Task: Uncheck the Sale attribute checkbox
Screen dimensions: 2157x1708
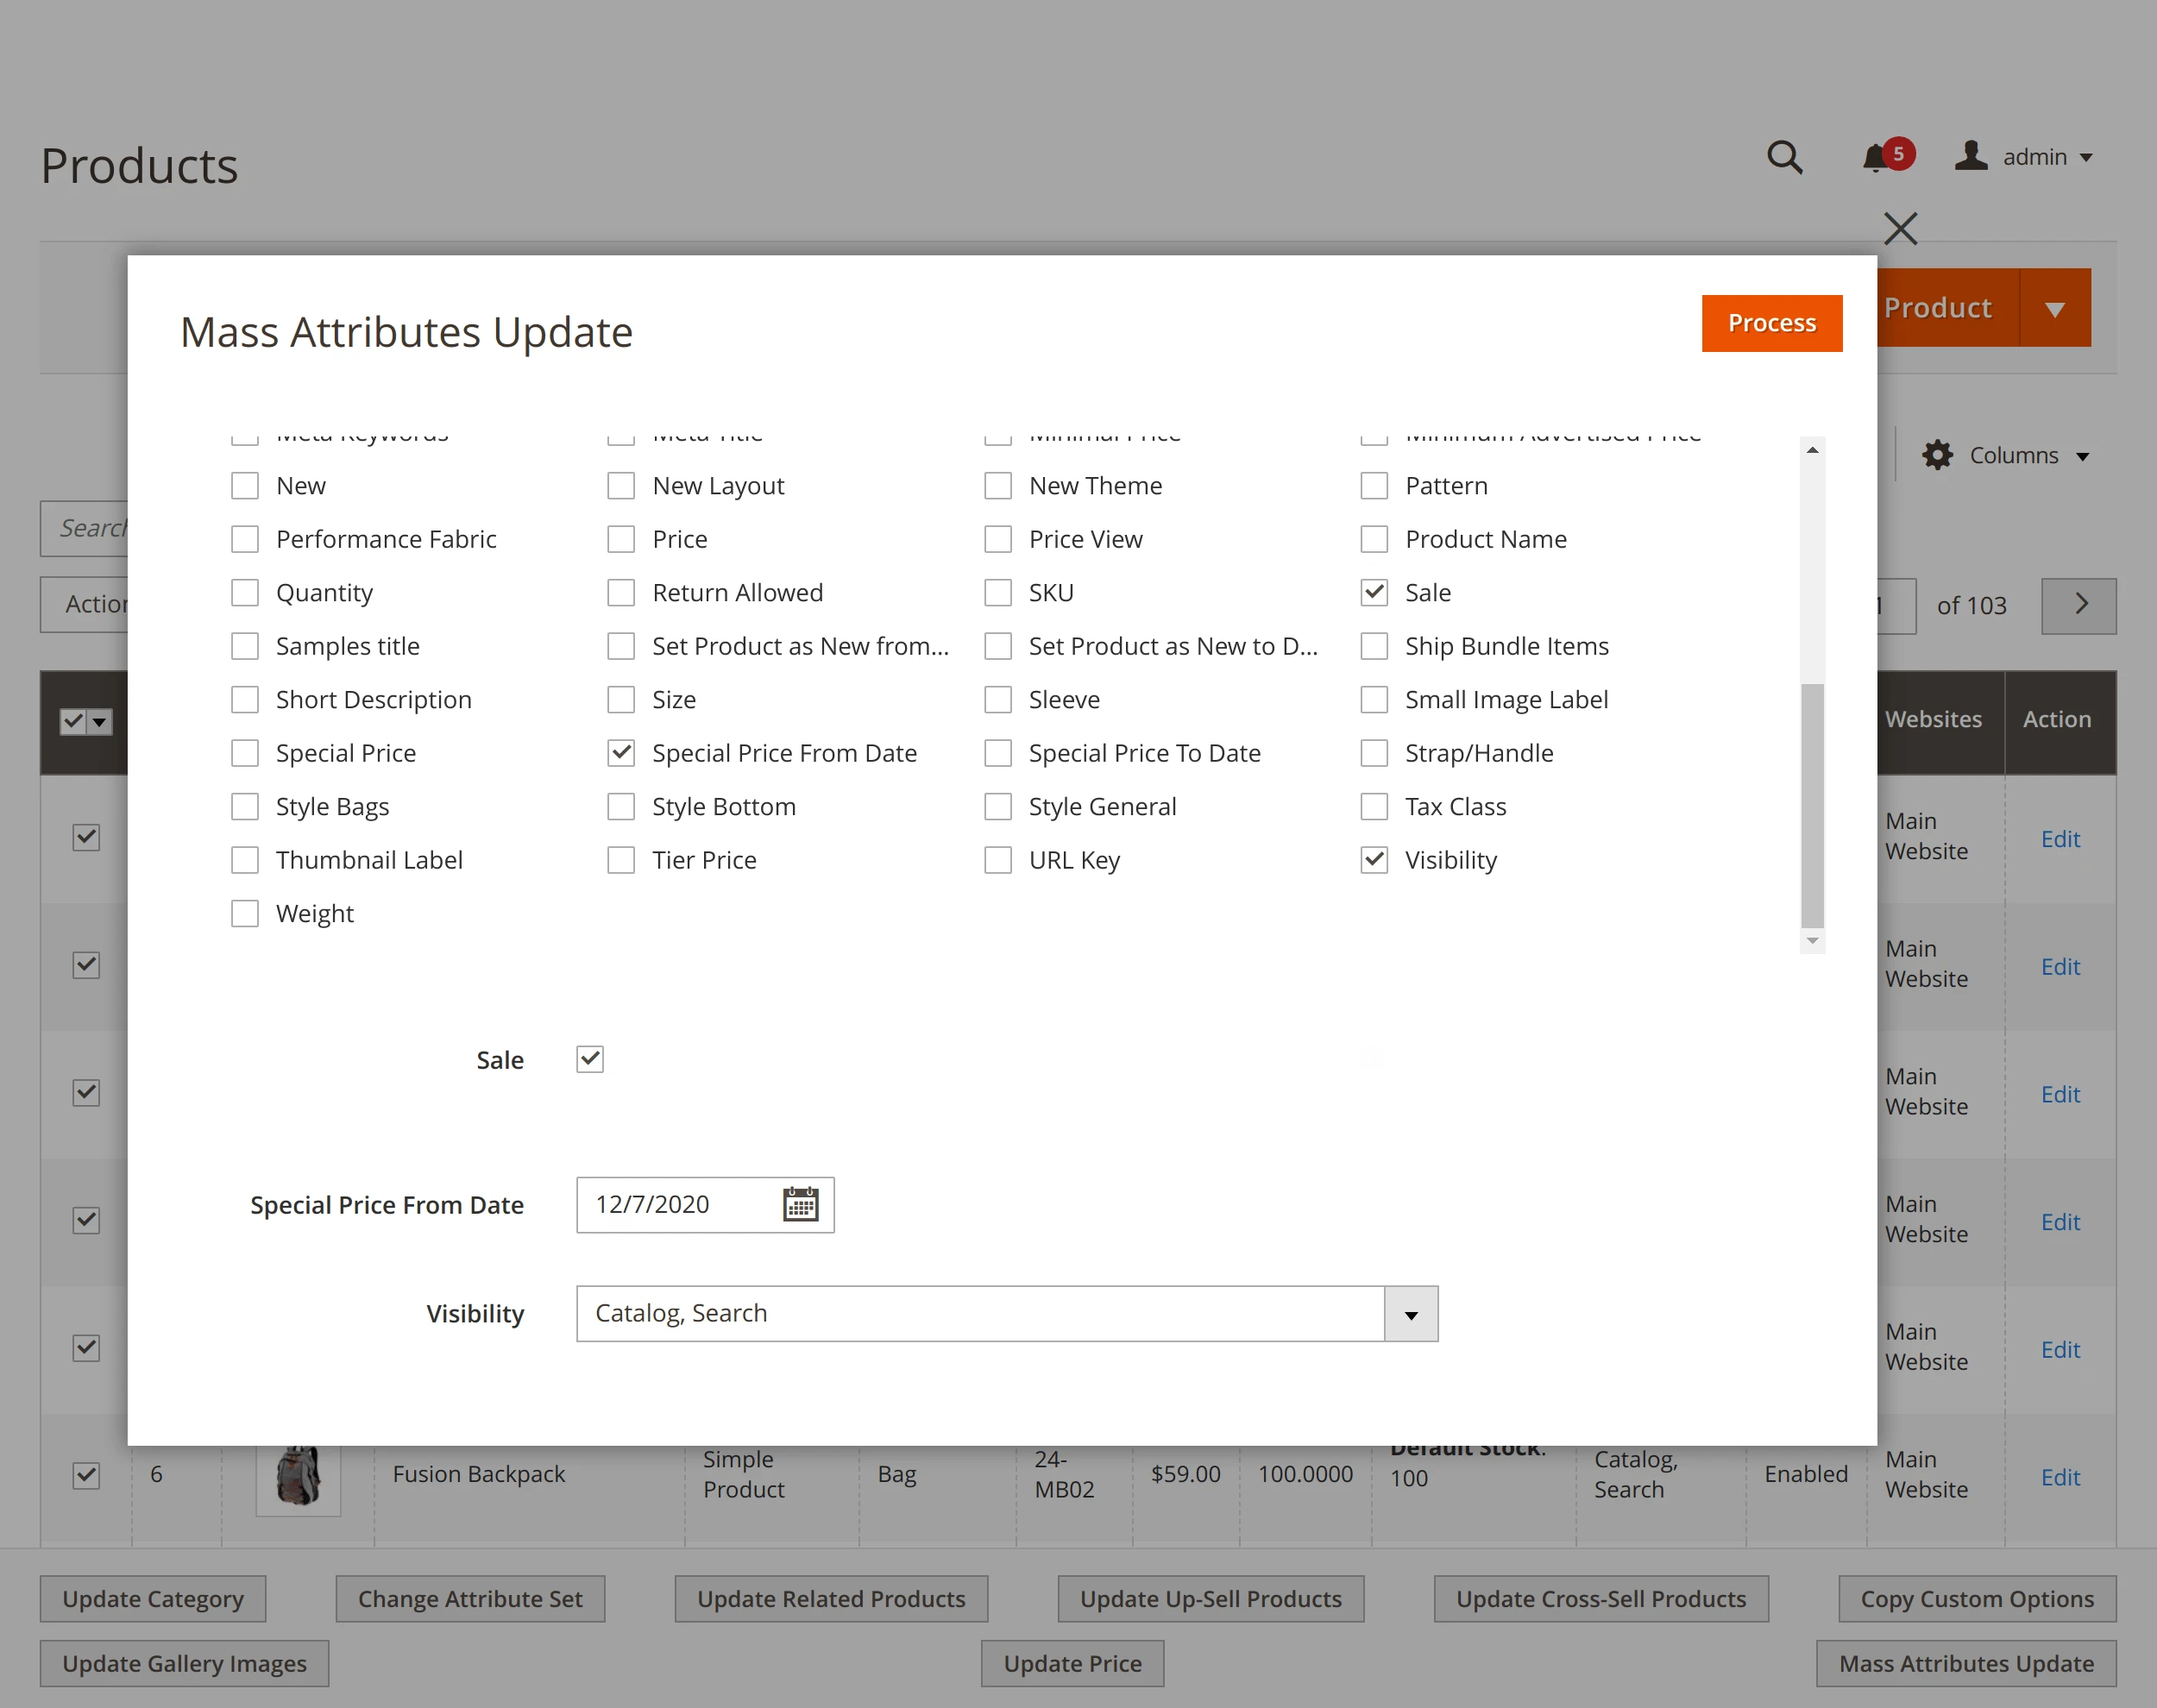Action: (1375, 592)
